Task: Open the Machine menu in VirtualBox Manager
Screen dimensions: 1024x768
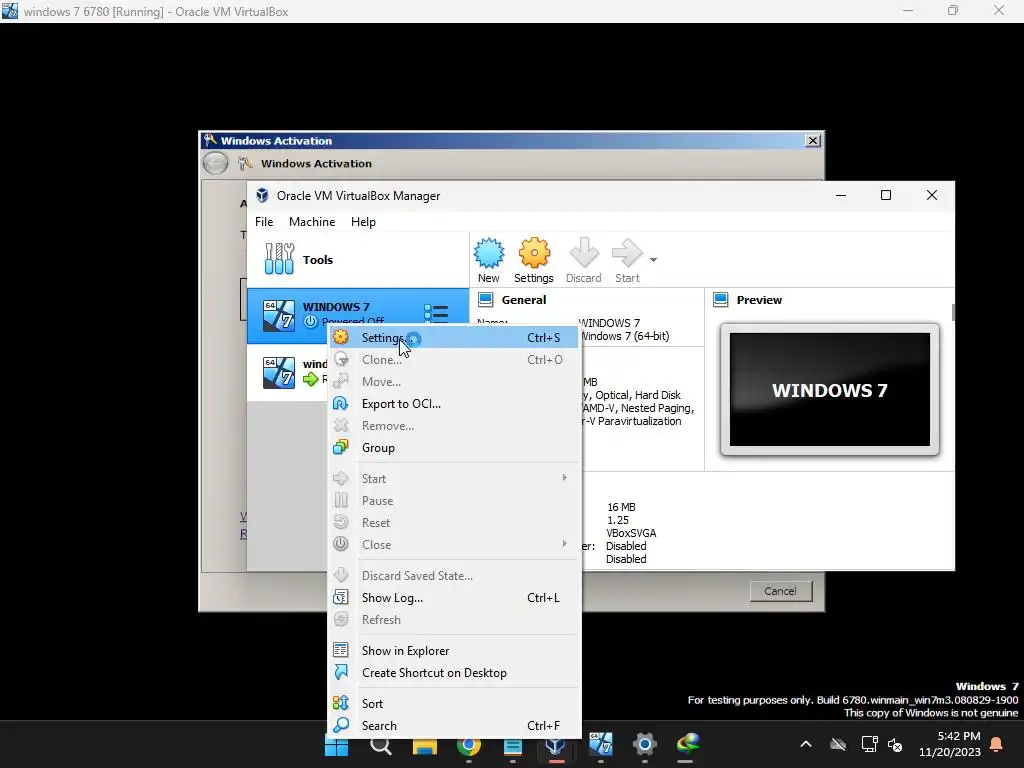Action: (x=312, y=222)
